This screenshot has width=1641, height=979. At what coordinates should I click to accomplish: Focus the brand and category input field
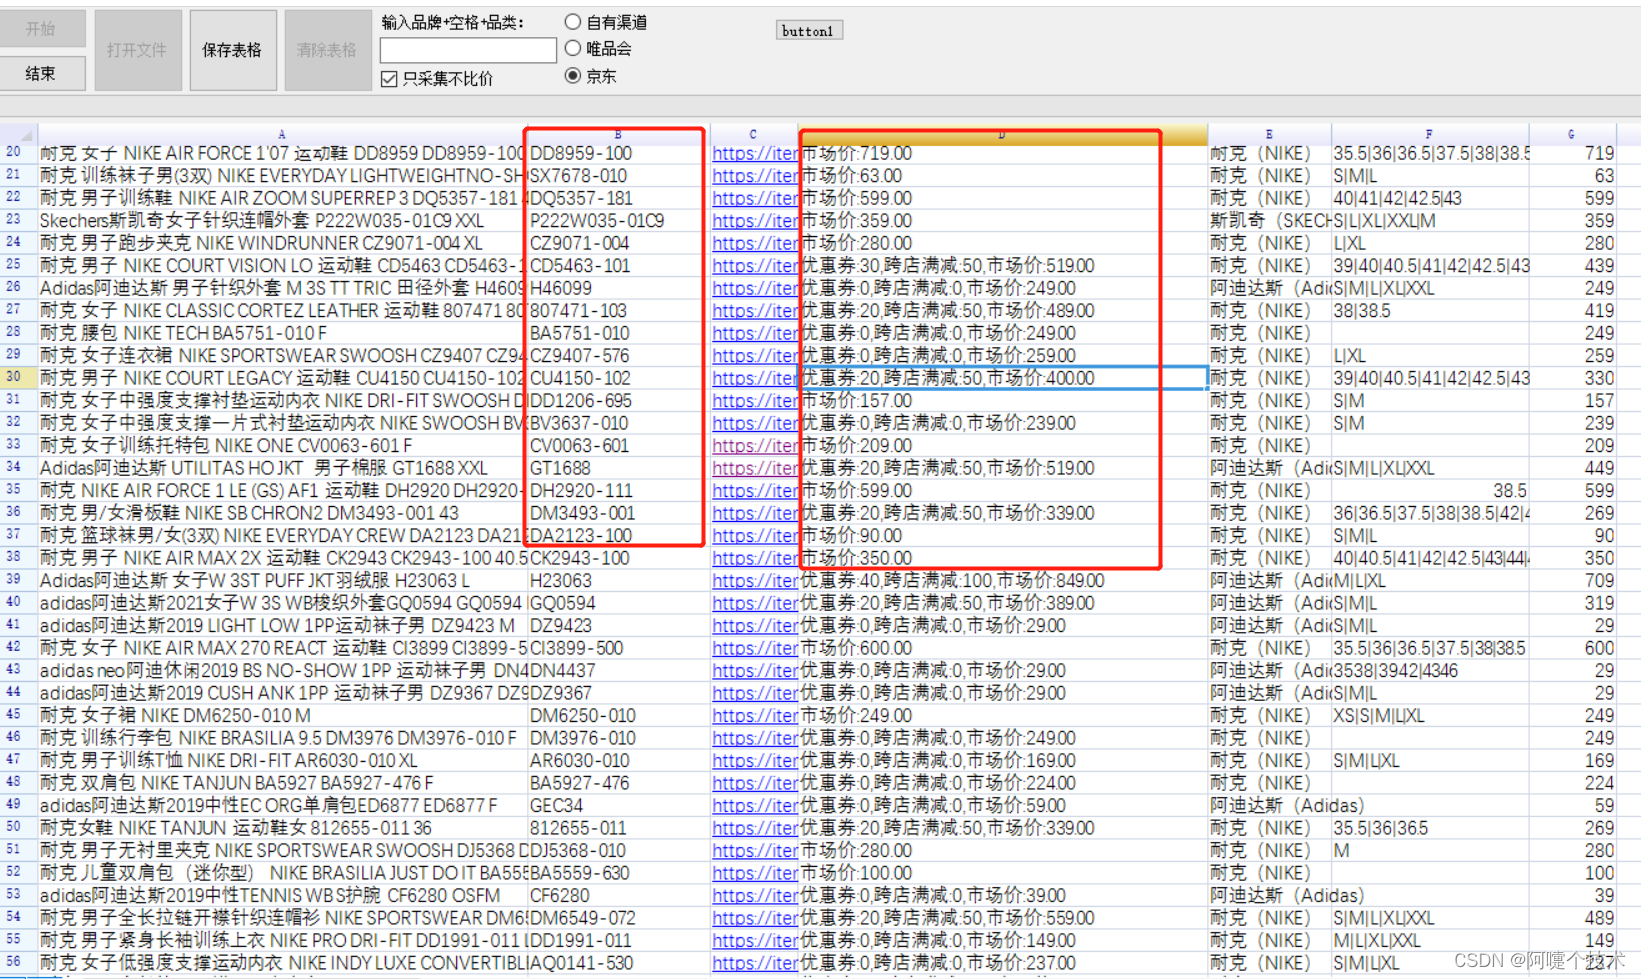(x=468, y=50)
